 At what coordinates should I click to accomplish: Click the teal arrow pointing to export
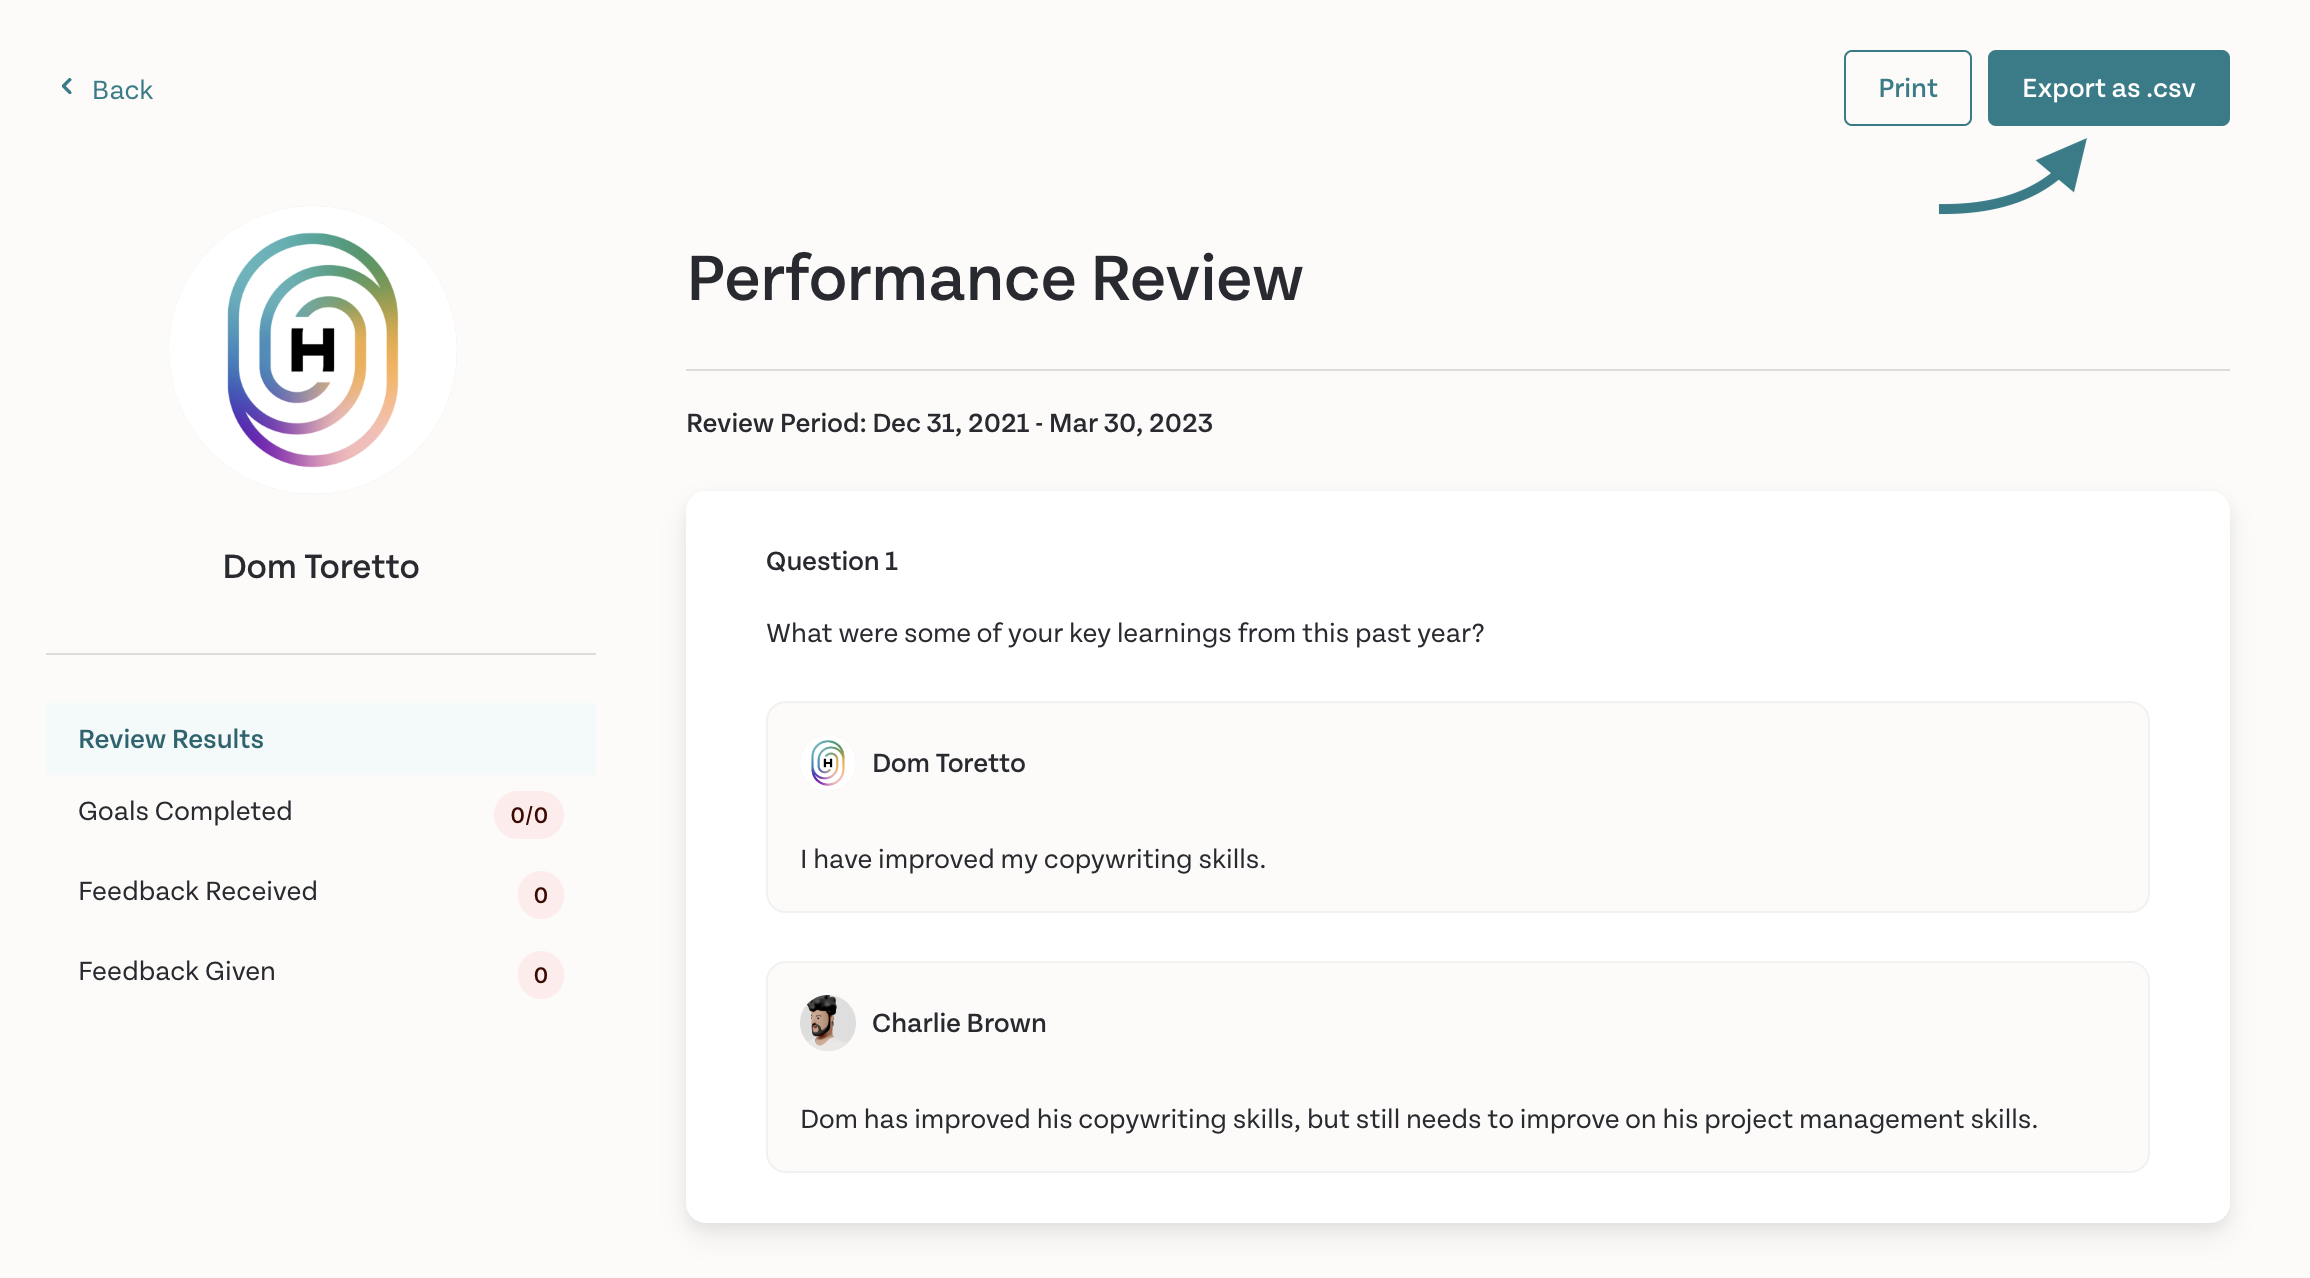point(2013,176)
